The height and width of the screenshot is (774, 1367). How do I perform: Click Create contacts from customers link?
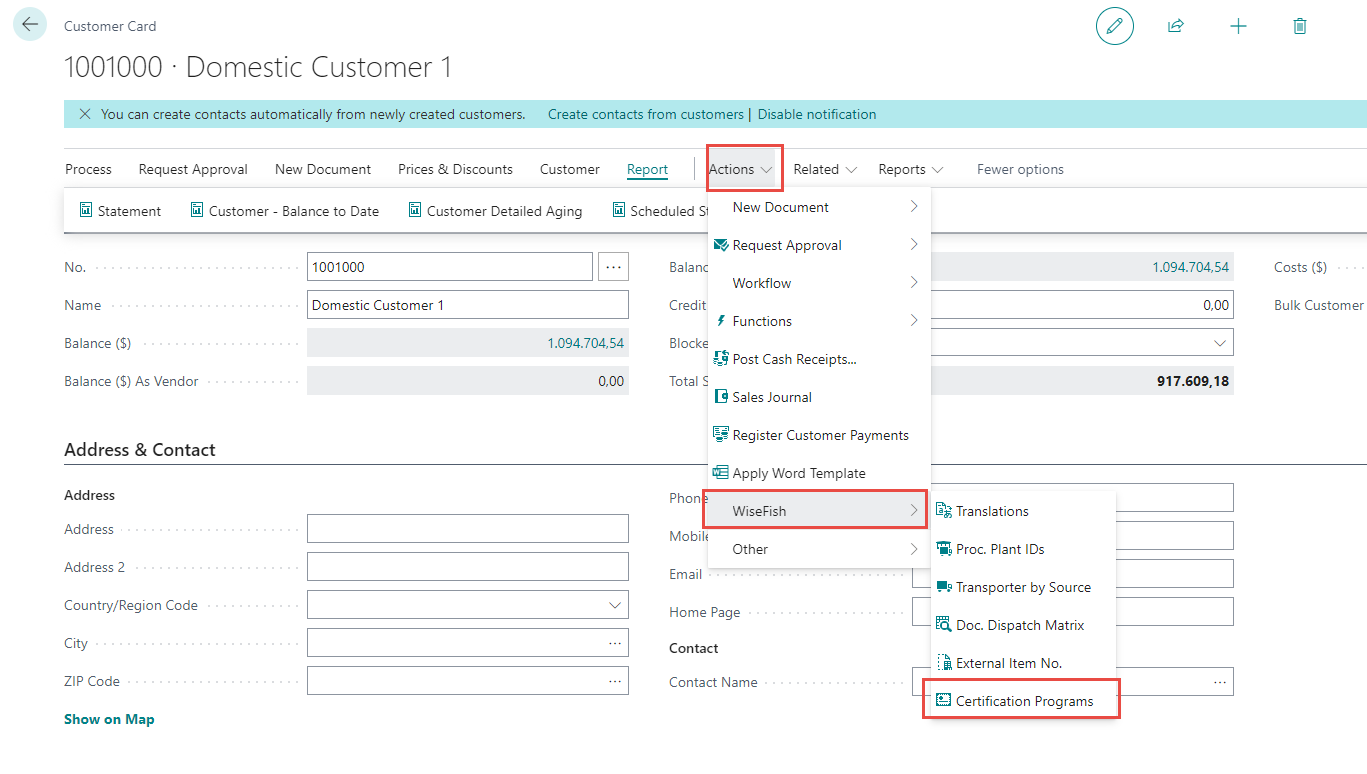pyautogui.click(x=645, y=114)
